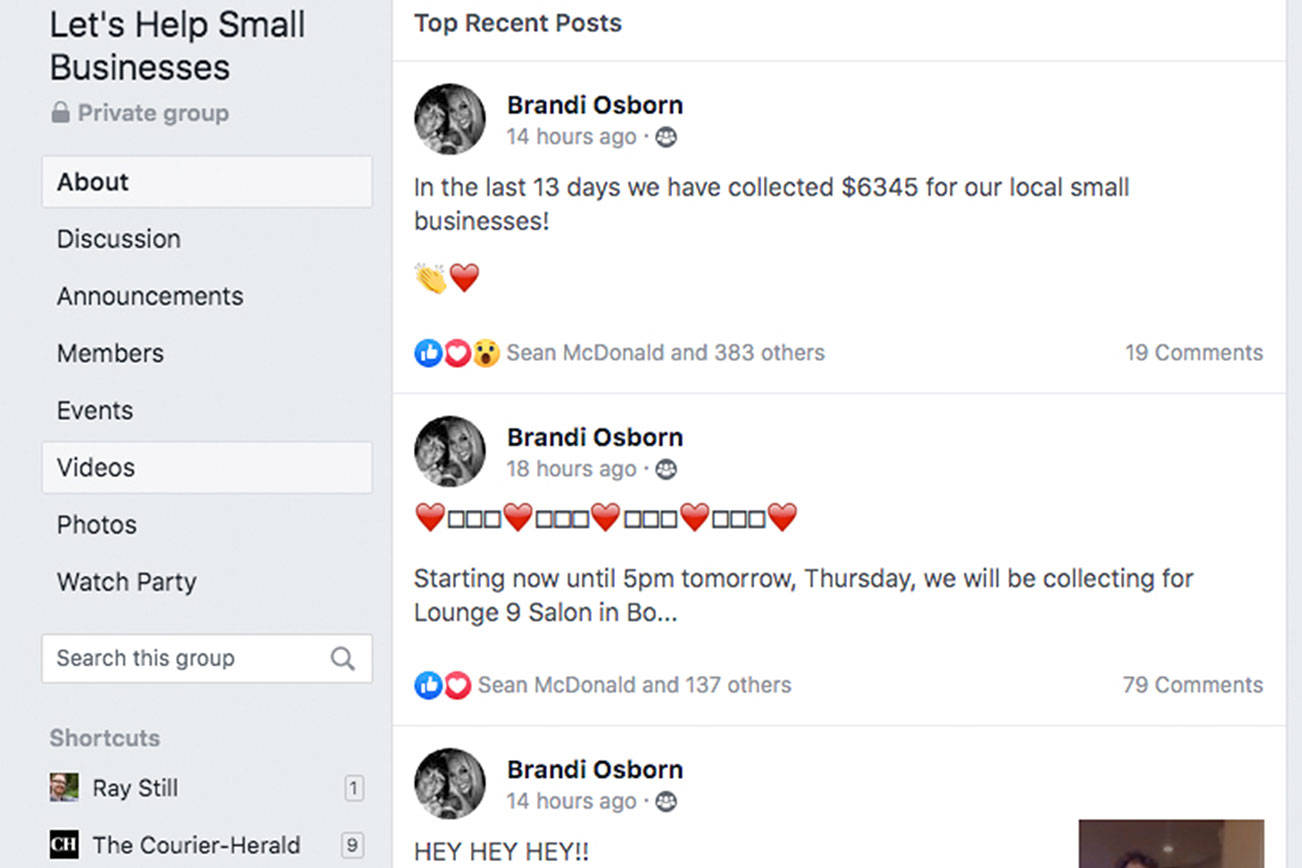Image resolution: width=1302 pixels, height=868 pixels.
Task: Click Brandi Osborn's name on the 18 hours ago post
Action: [x=595, y=437]
